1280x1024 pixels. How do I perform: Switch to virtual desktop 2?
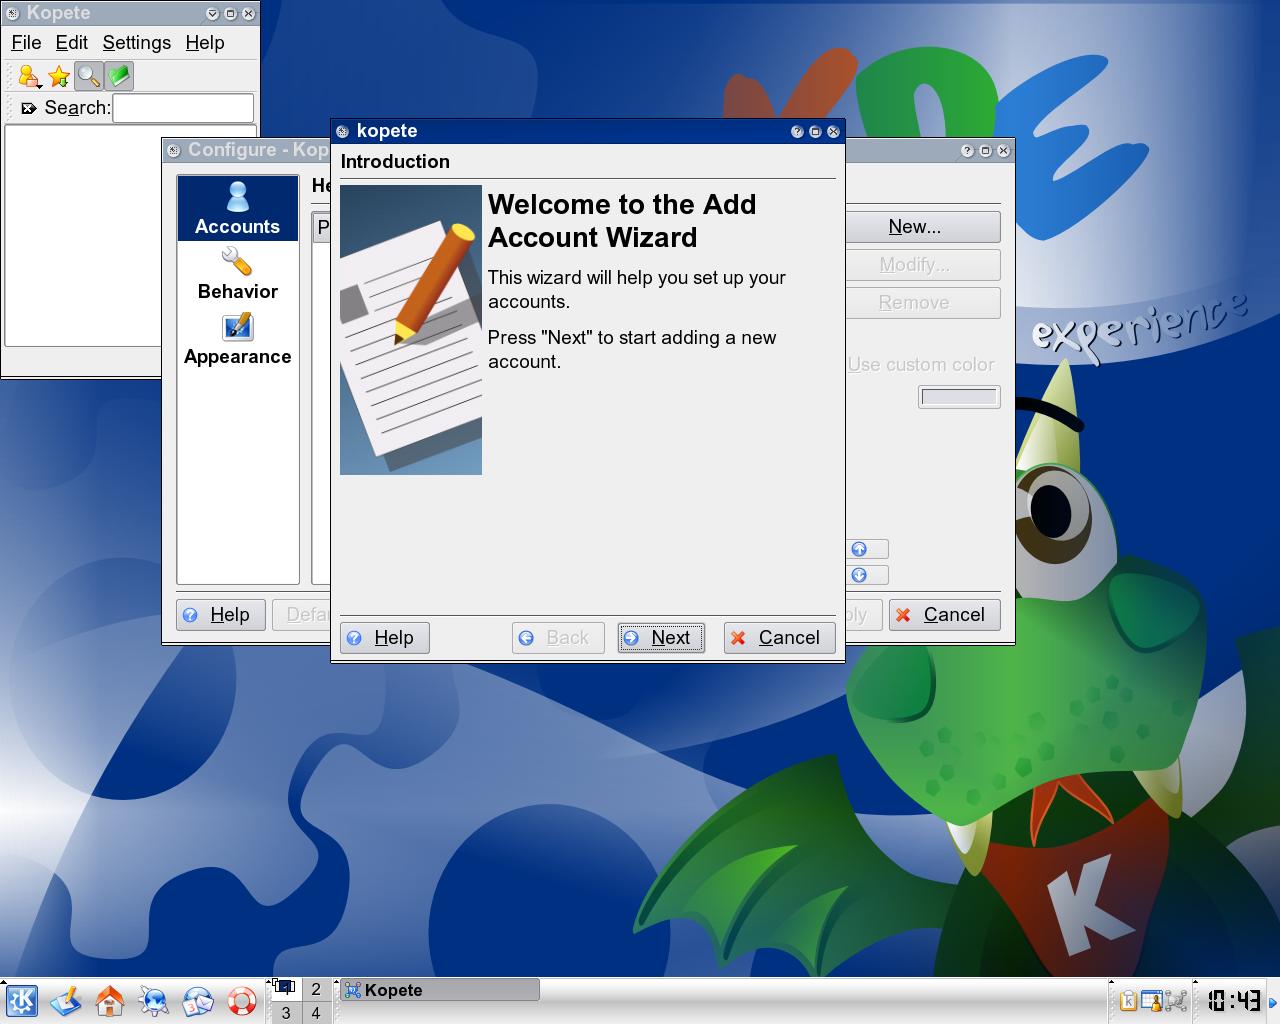point(316,989)
